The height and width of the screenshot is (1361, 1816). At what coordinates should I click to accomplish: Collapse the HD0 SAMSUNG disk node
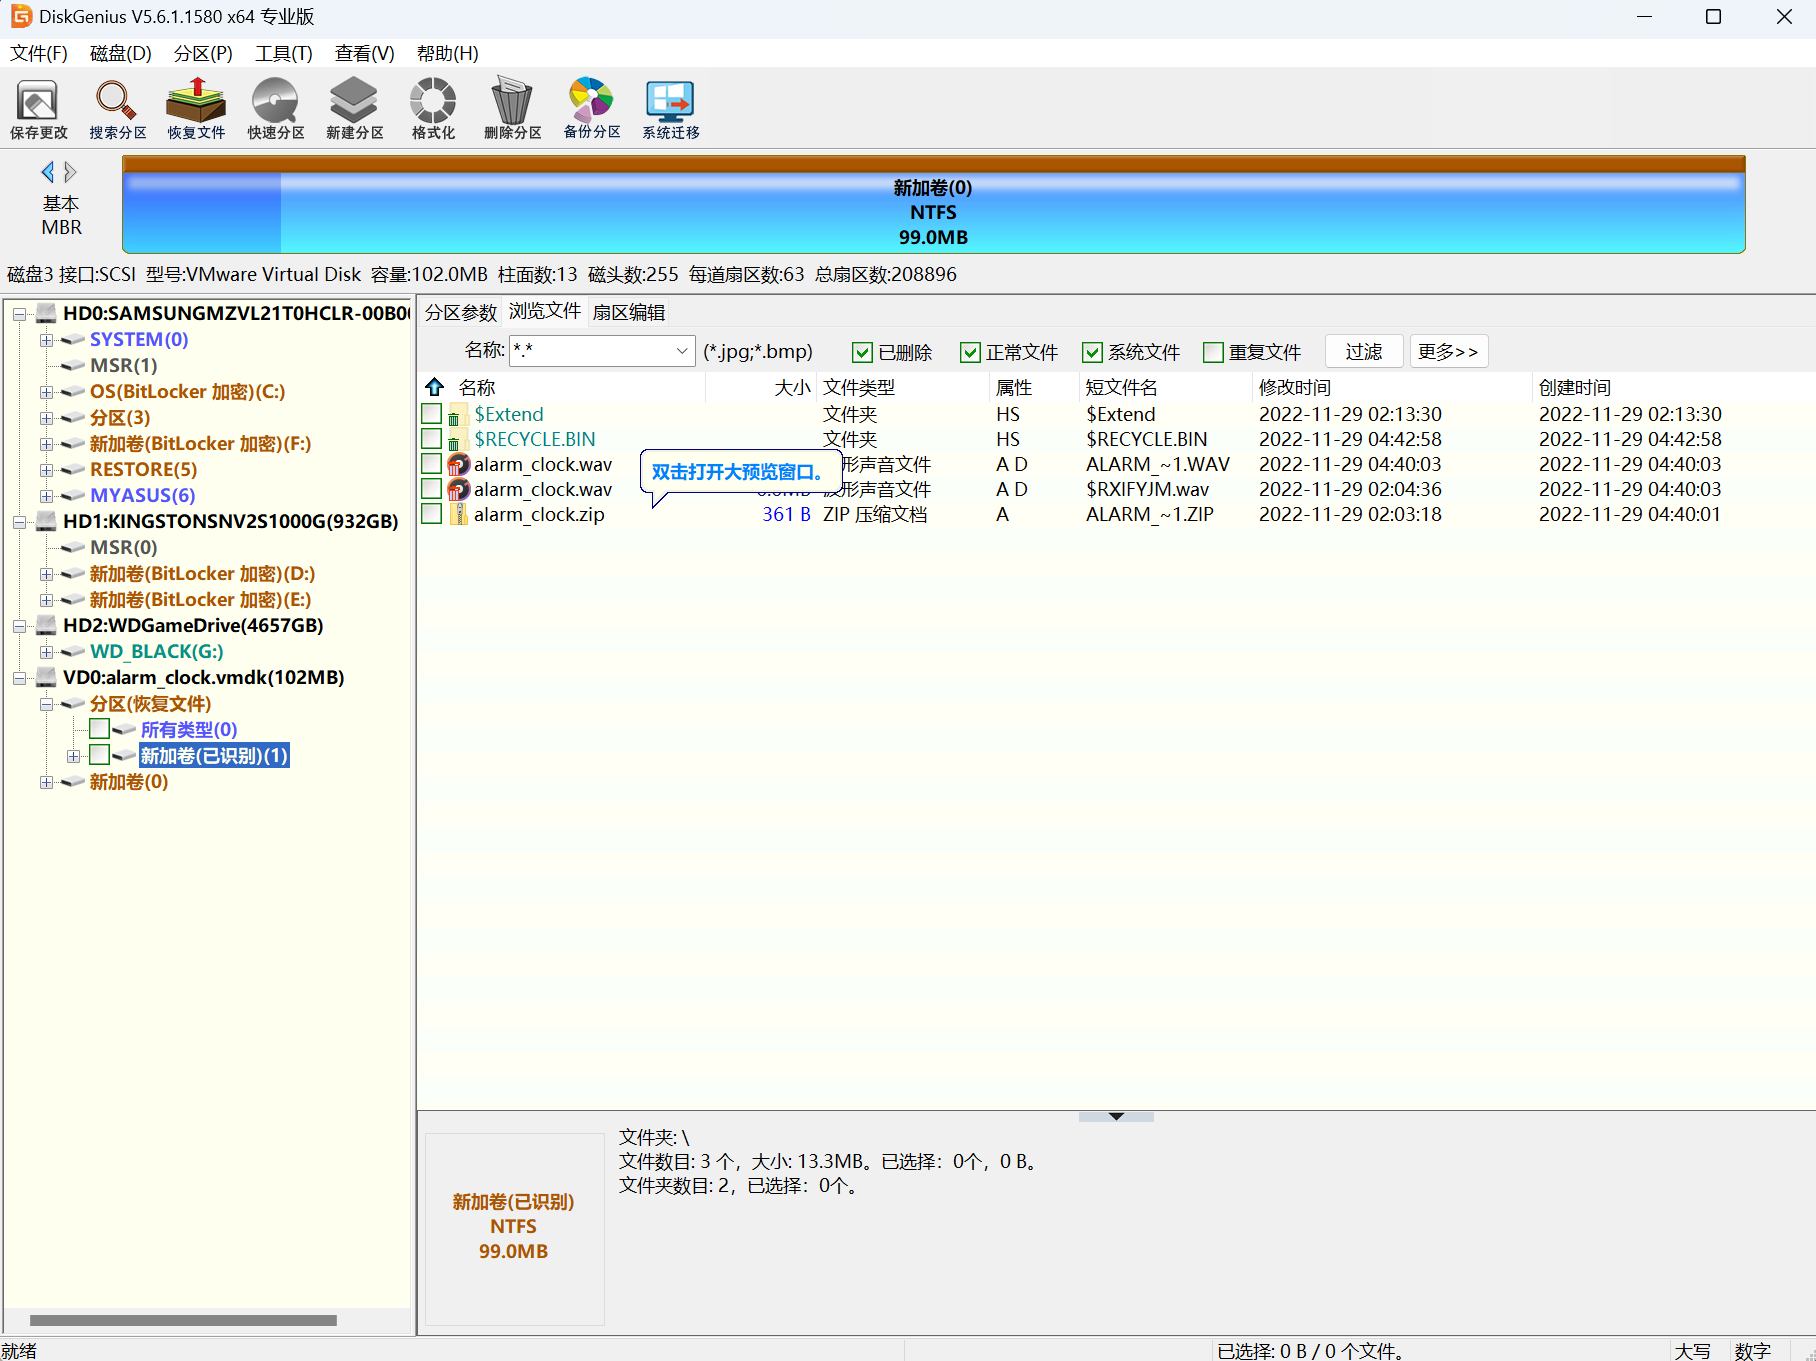[19, 314]
